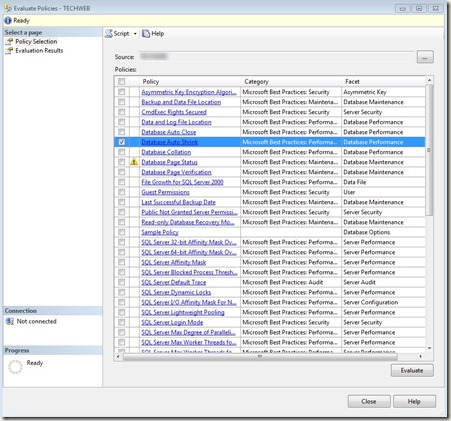Check the Asymmetric Key Encryption Algorithm policy
This screenshot has height=421, width=451.
point(122,92)
